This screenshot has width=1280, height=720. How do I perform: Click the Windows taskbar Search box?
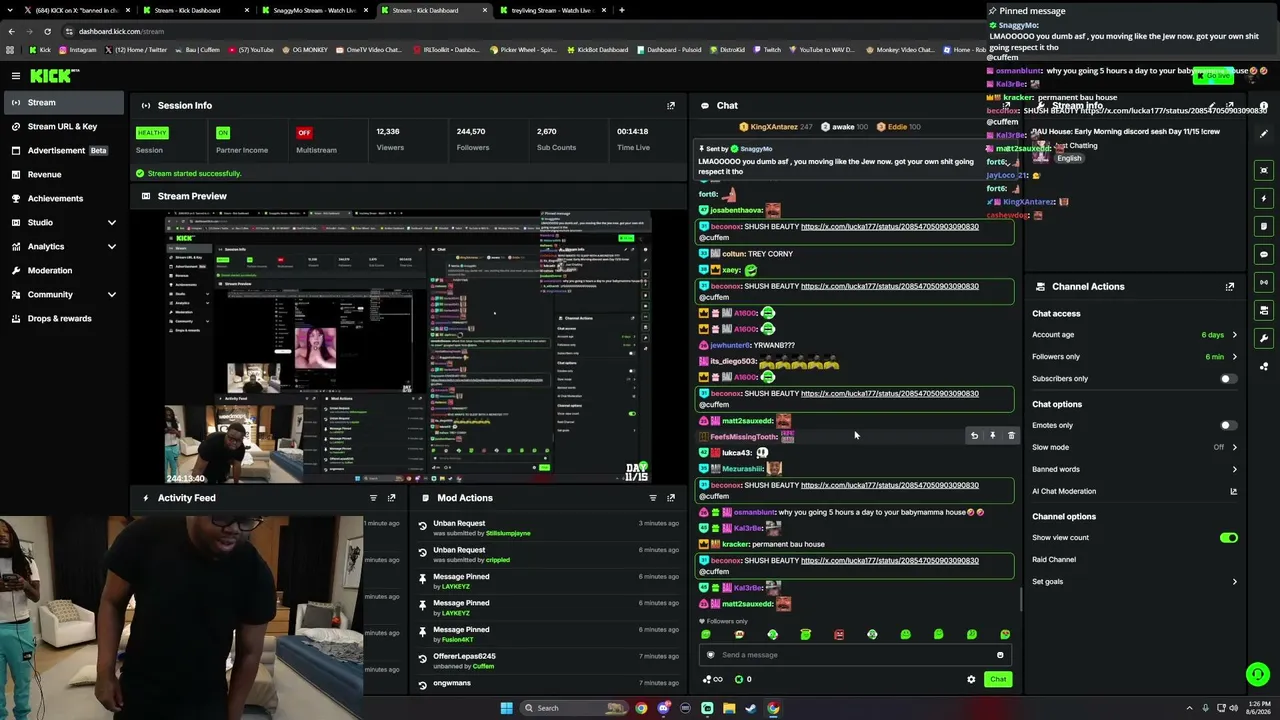pyautogui.click(x=575, y=708)
